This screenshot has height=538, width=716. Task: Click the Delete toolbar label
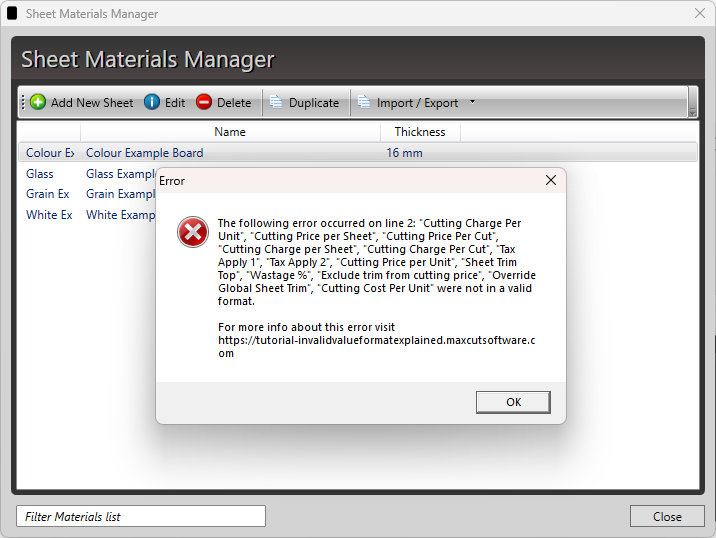point(234,103)
